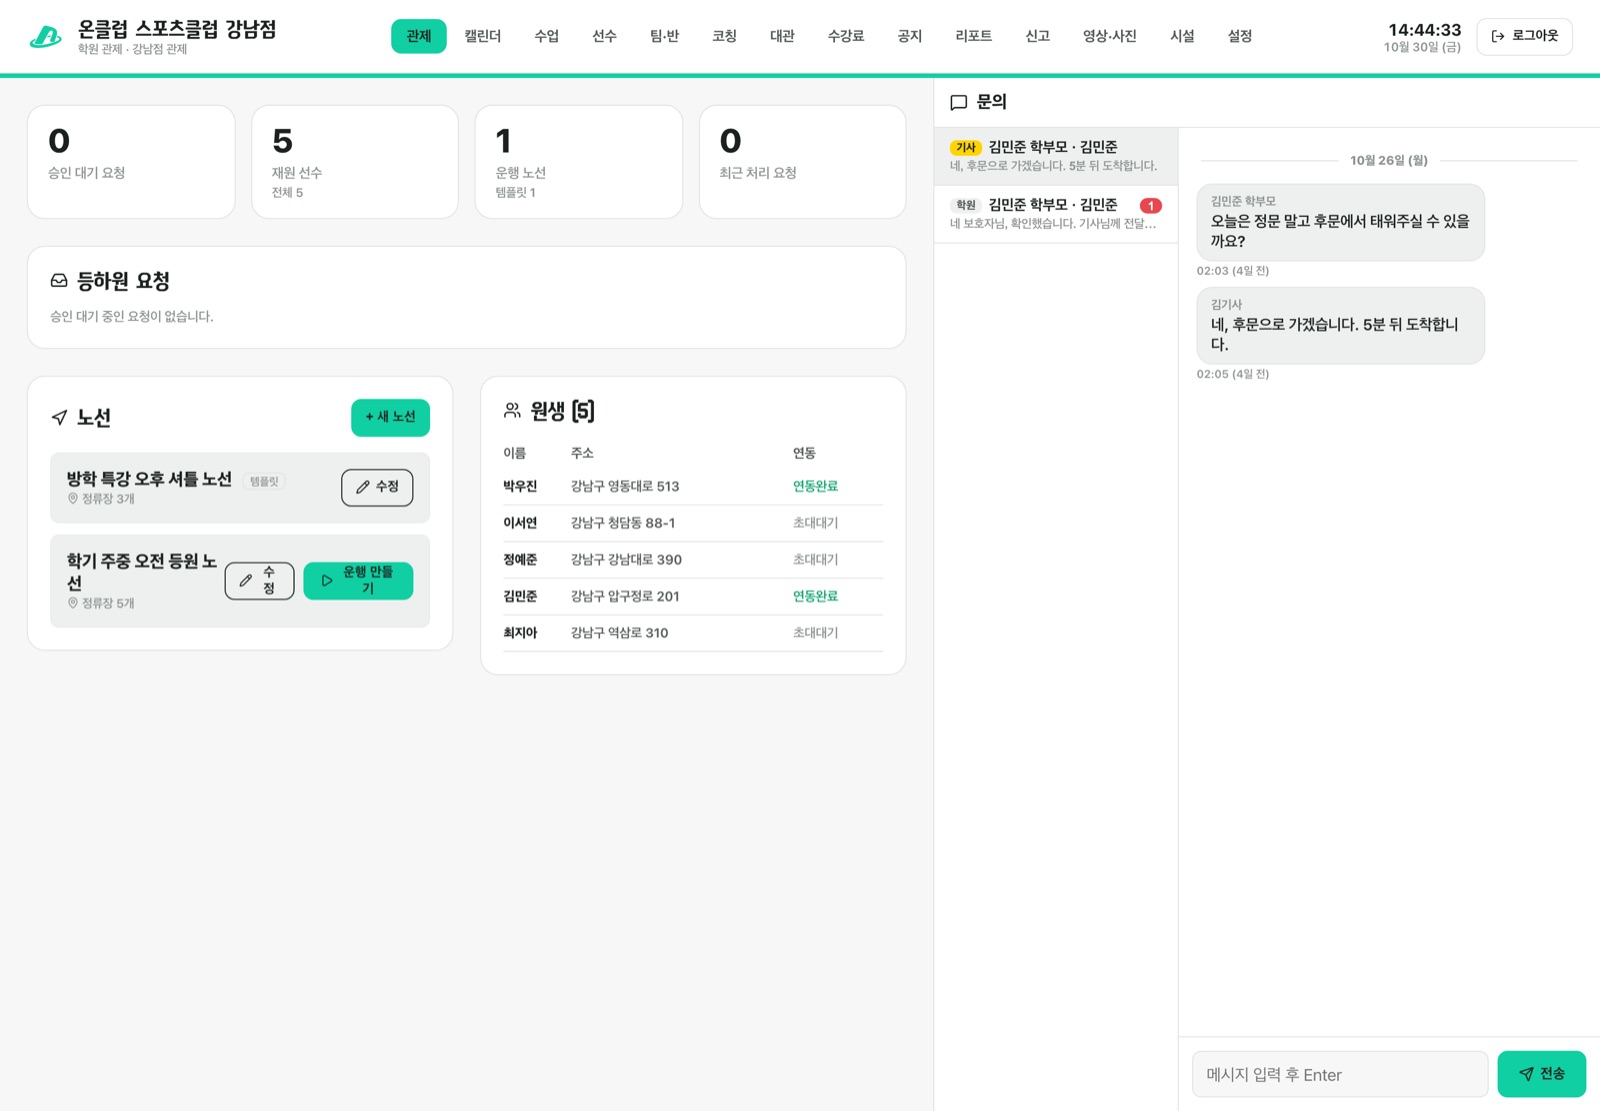This screenshot has height=1111, width=1600.
Task: Click the 김기사 reply message bubble
Action: coord(1340,326)
